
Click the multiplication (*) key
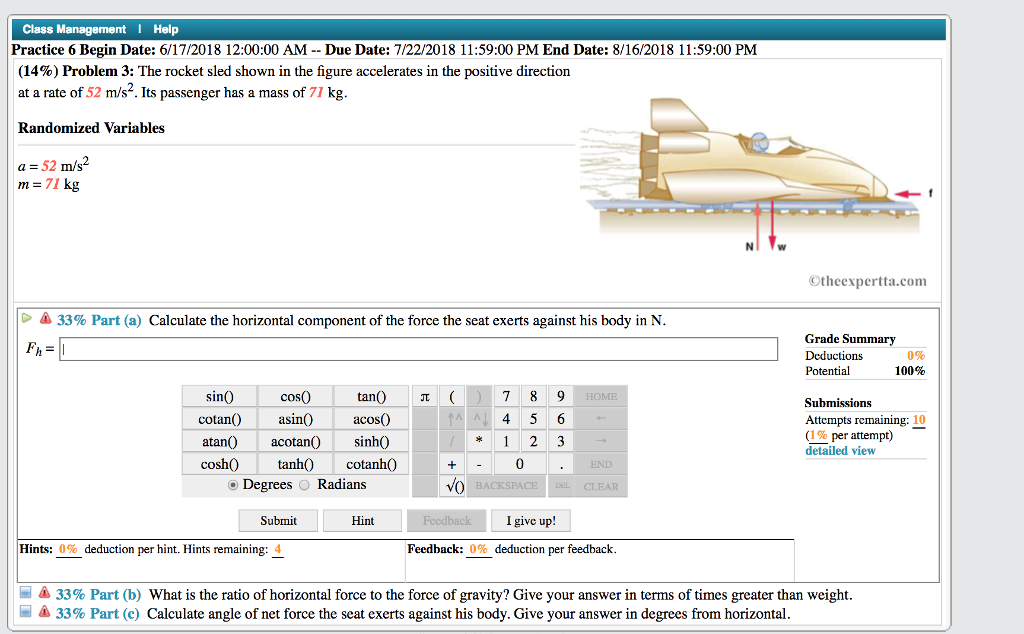click(x=480, y=441)
